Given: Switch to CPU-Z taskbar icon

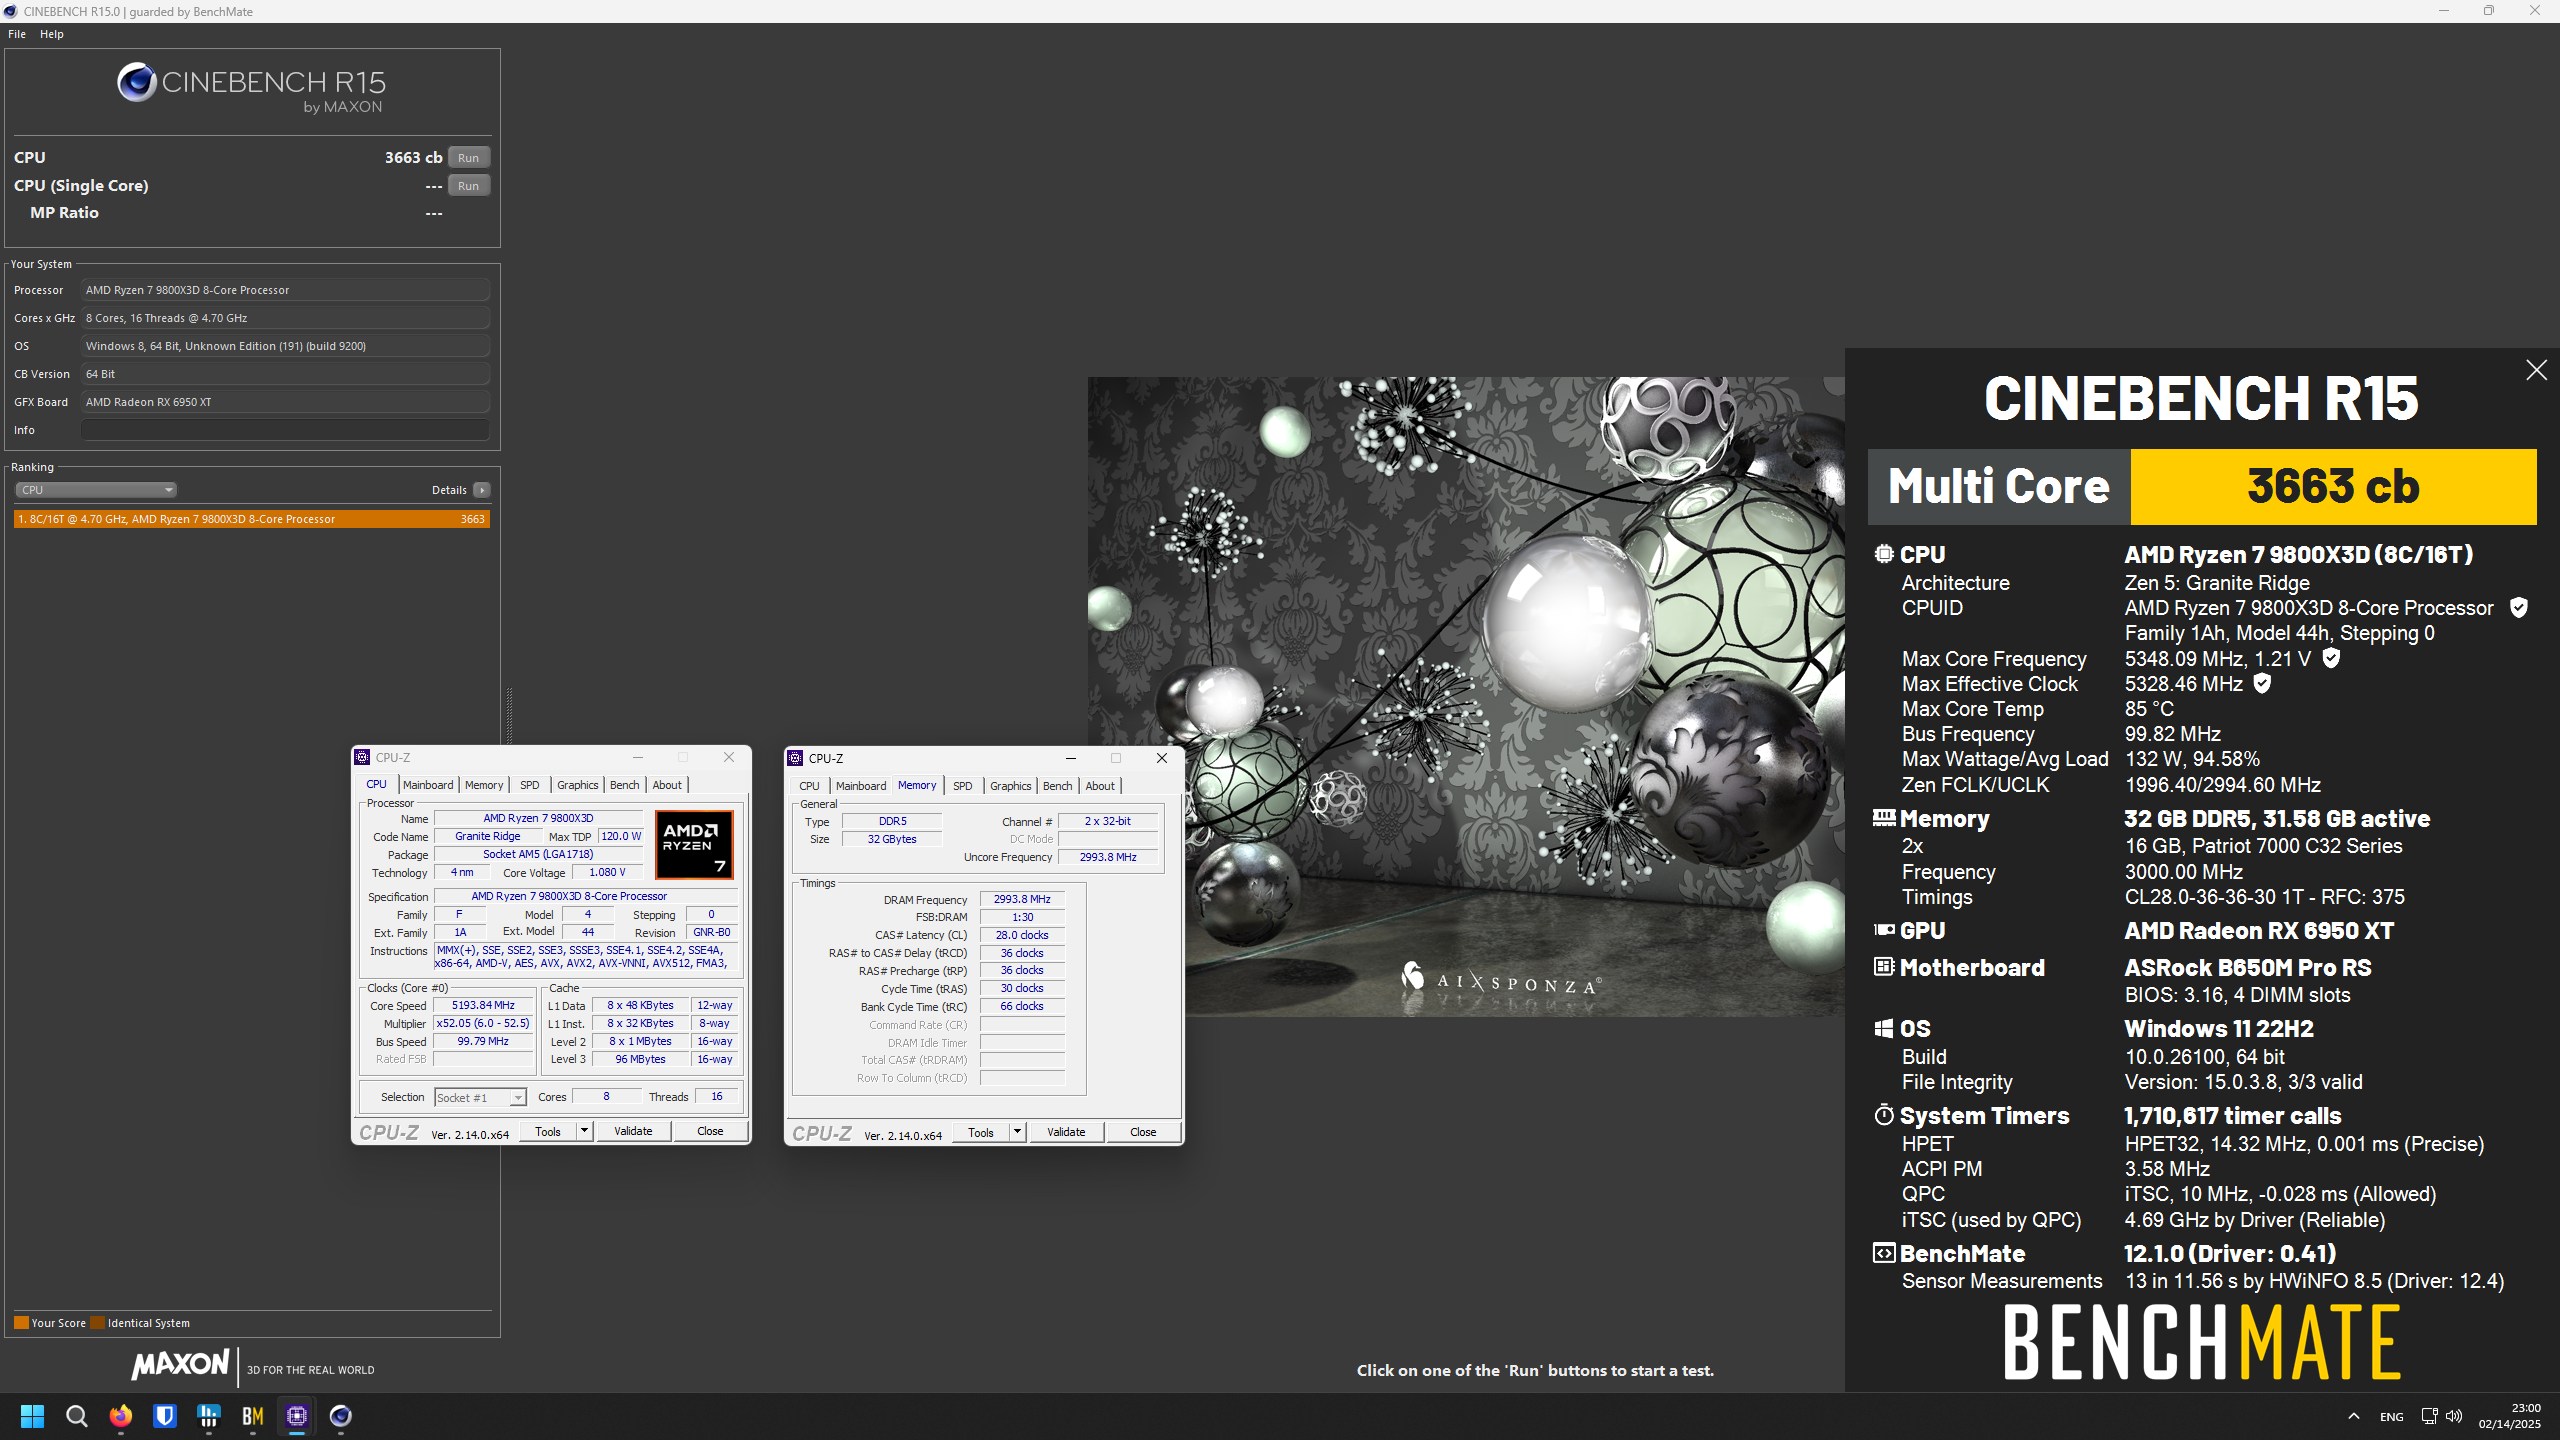Looking at the screenshot, I should (x=297, y=1416).
